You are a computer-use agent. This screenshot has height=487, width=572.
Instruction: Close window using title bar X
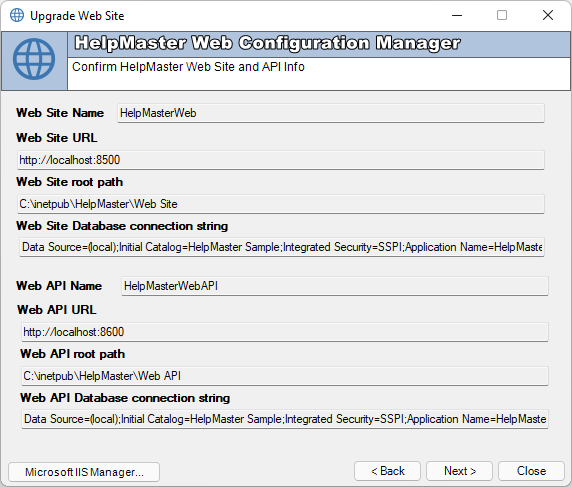548,15
